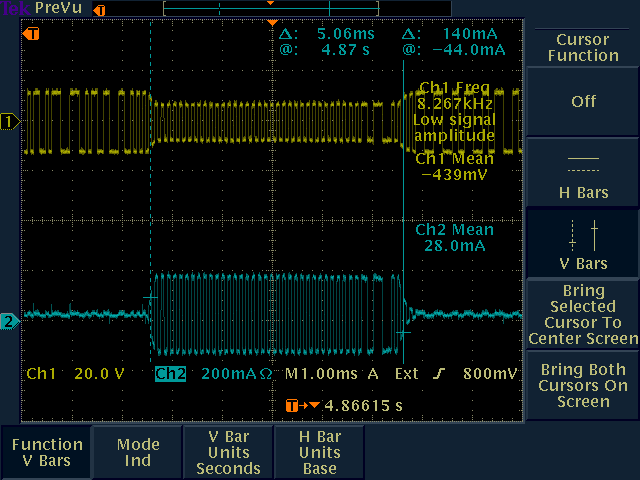
Task: Click the Ext trigger source readout
Action: pyautogui.click(x=407, y=373)
